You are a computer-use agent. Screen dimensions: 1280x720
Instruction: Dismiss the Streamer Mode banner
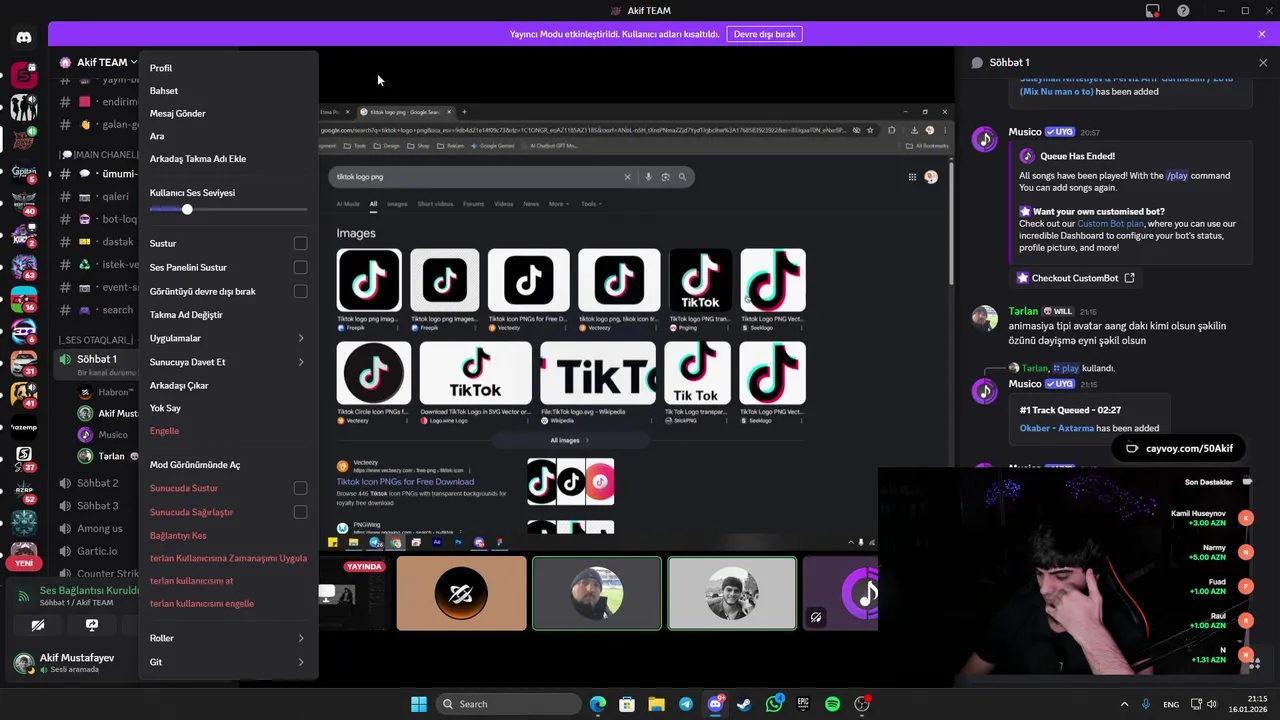(1262, 34)
